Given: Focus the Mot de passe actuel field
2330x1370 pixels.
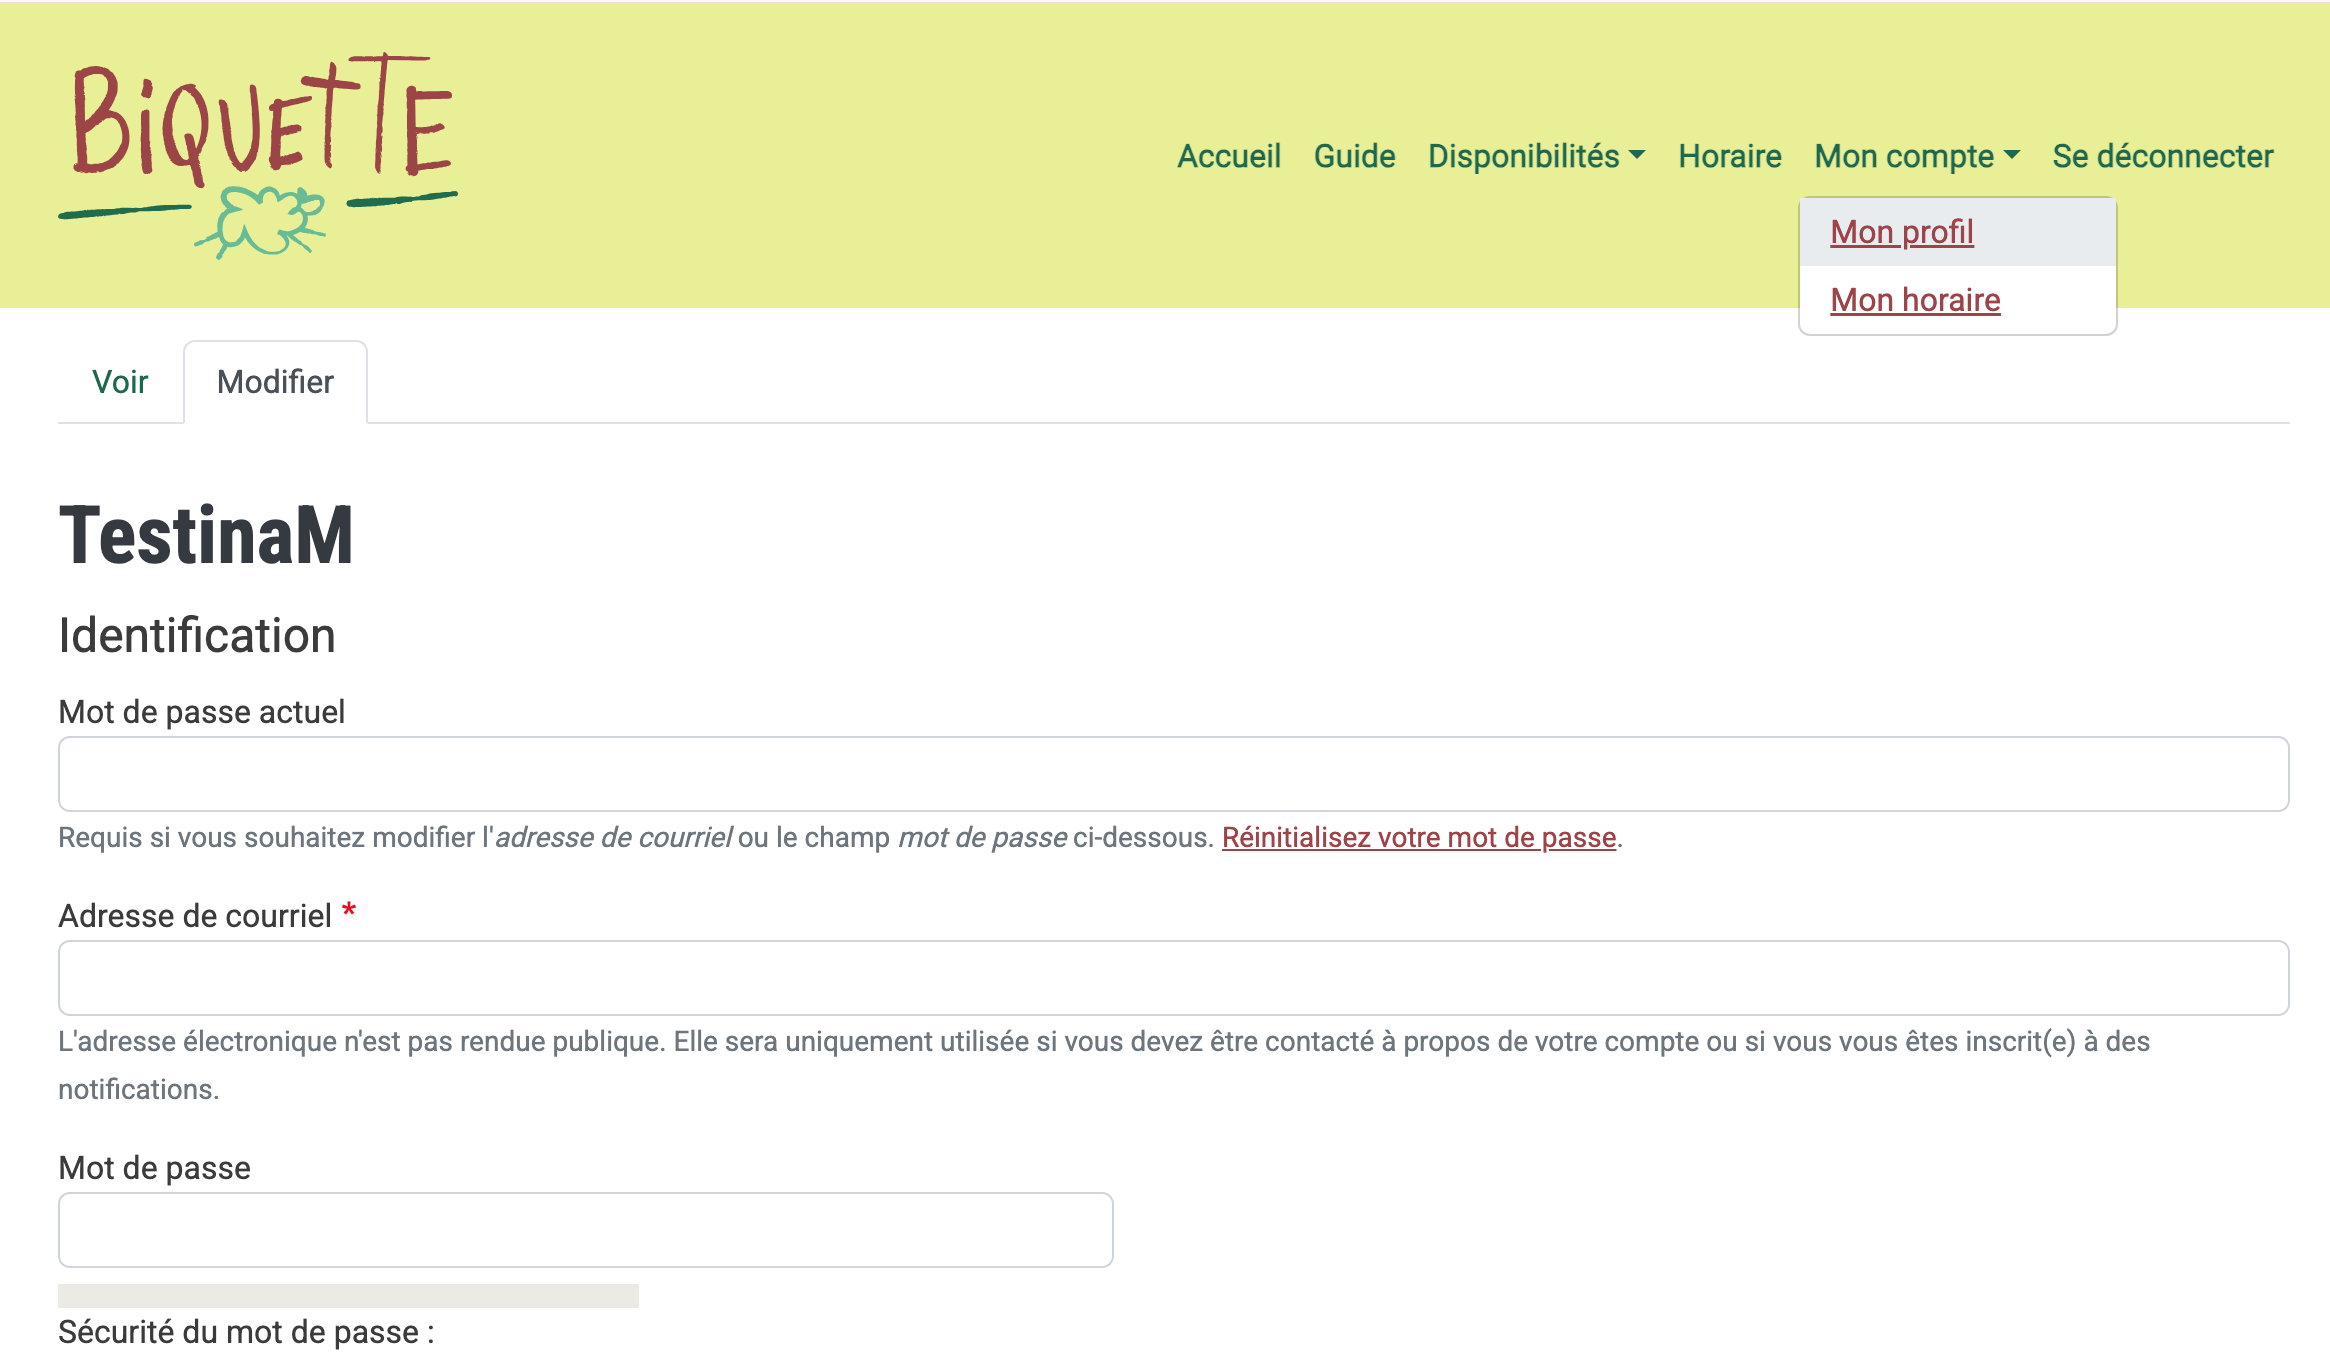Looking at the screenshot, I should (1172, 774).
